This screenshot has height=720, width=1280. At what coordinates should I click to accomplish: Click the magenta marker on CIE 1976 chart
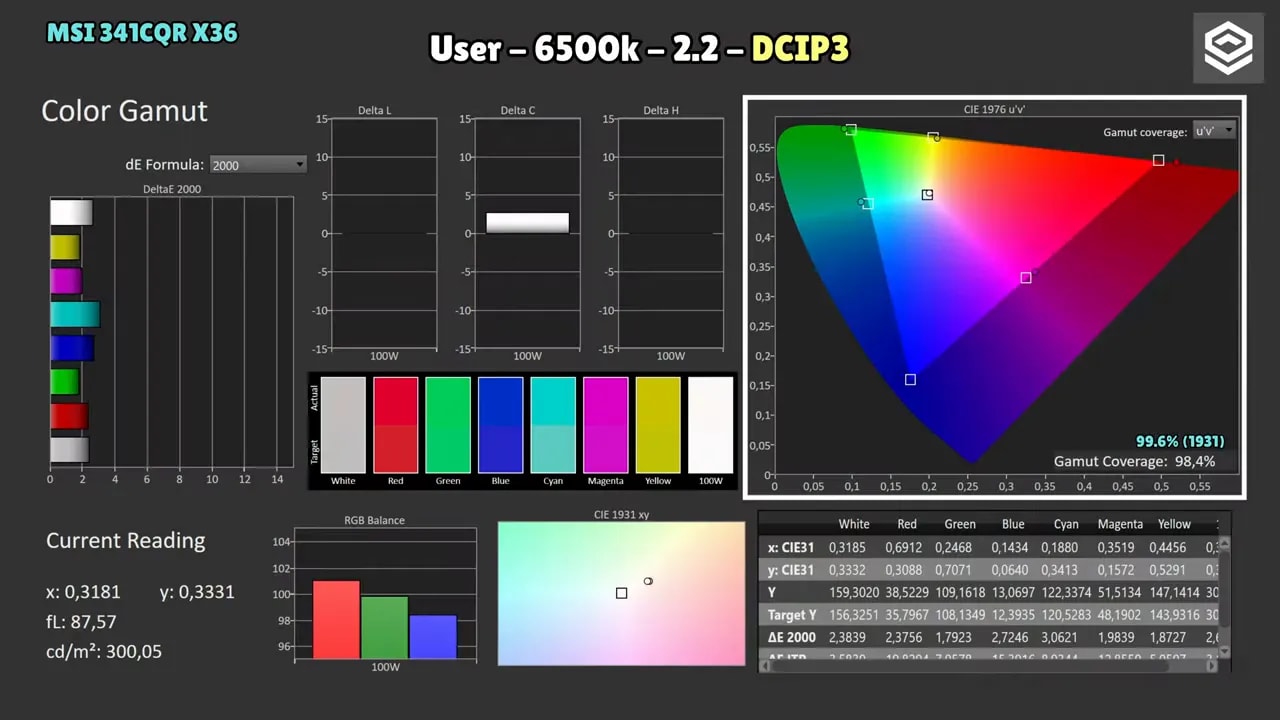click(1026, 278)
